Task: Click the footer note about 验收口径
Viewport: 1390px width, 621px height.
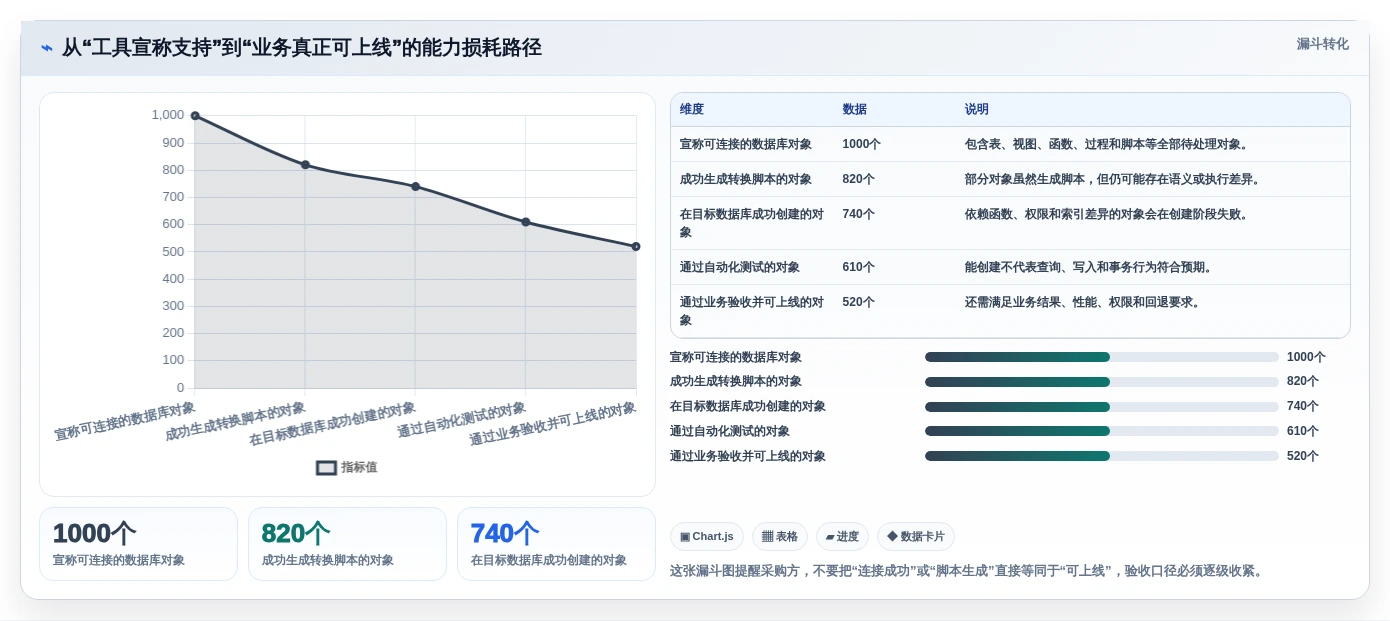Action: point(968,571)
